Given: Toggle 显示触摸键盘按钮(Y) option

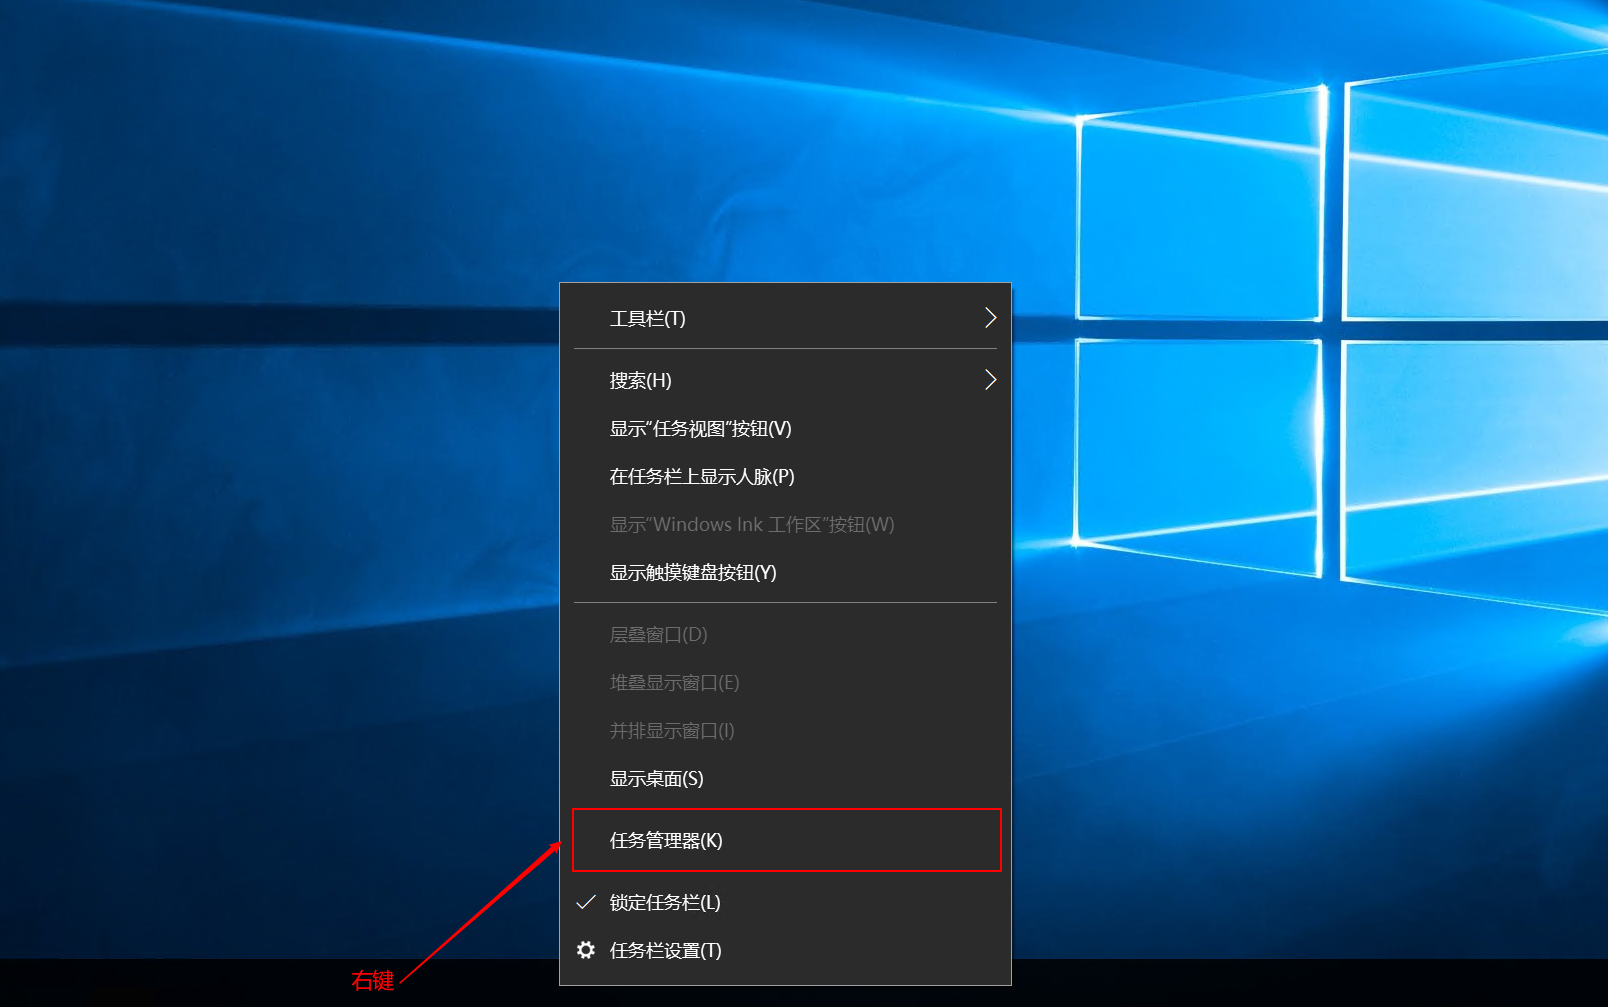Looking at the screenshot, I should [x=693, y=573].
